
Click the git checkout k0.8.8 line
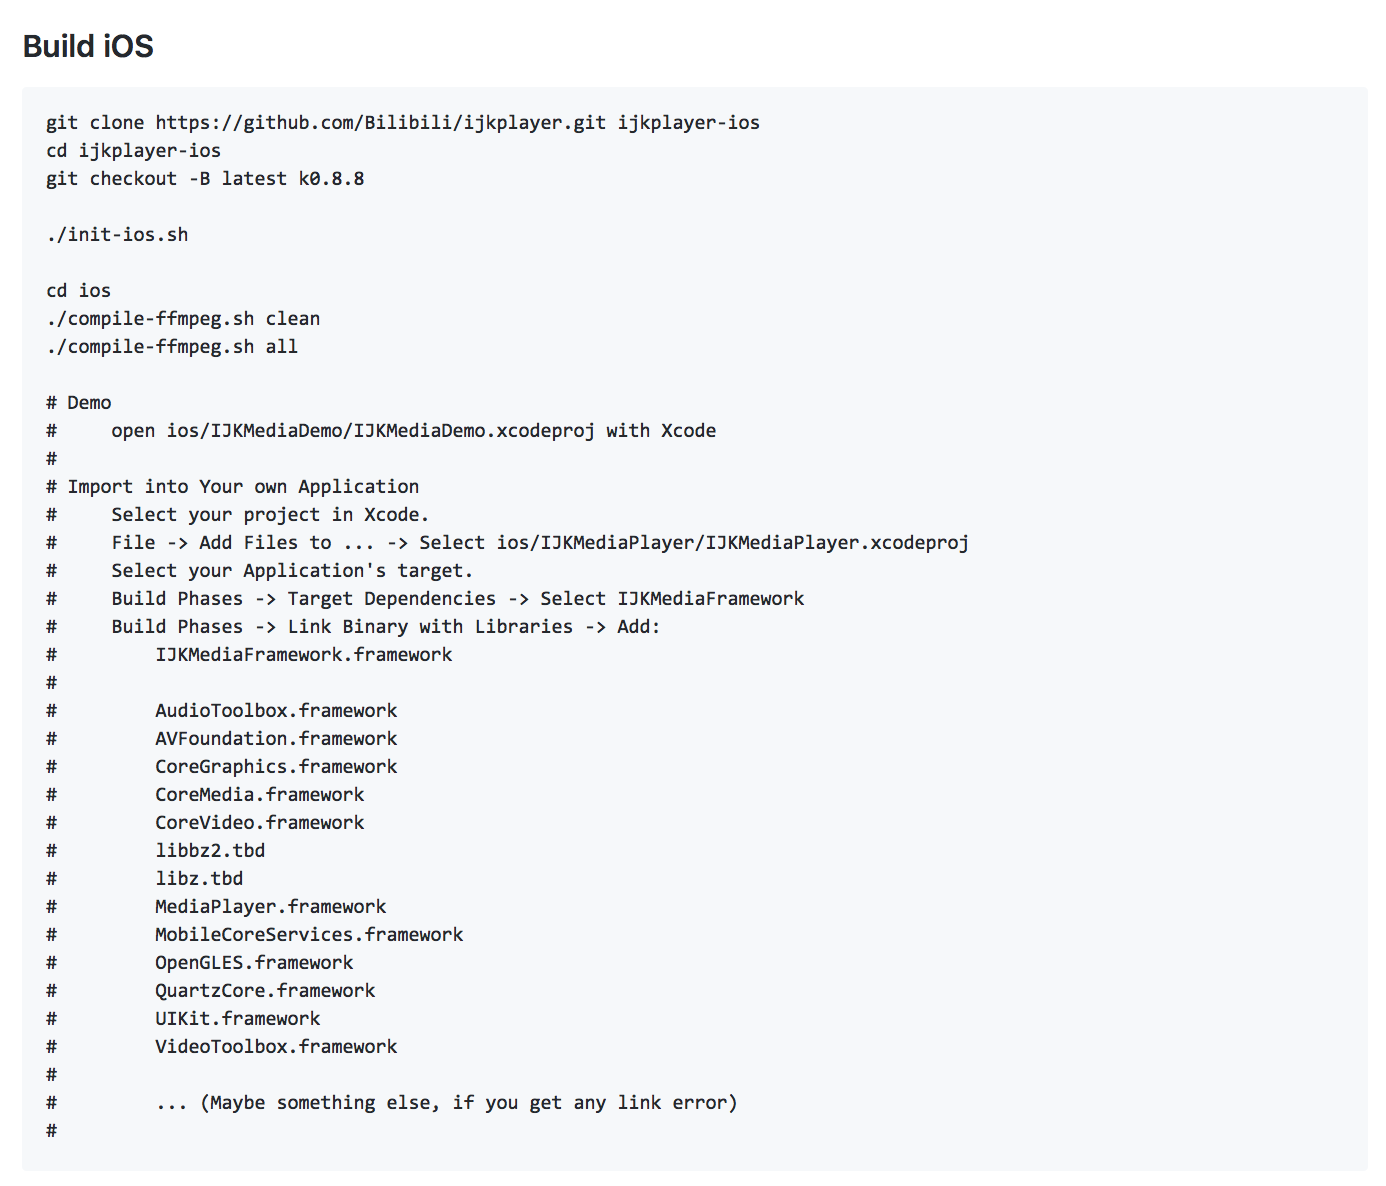pos(205,178)
